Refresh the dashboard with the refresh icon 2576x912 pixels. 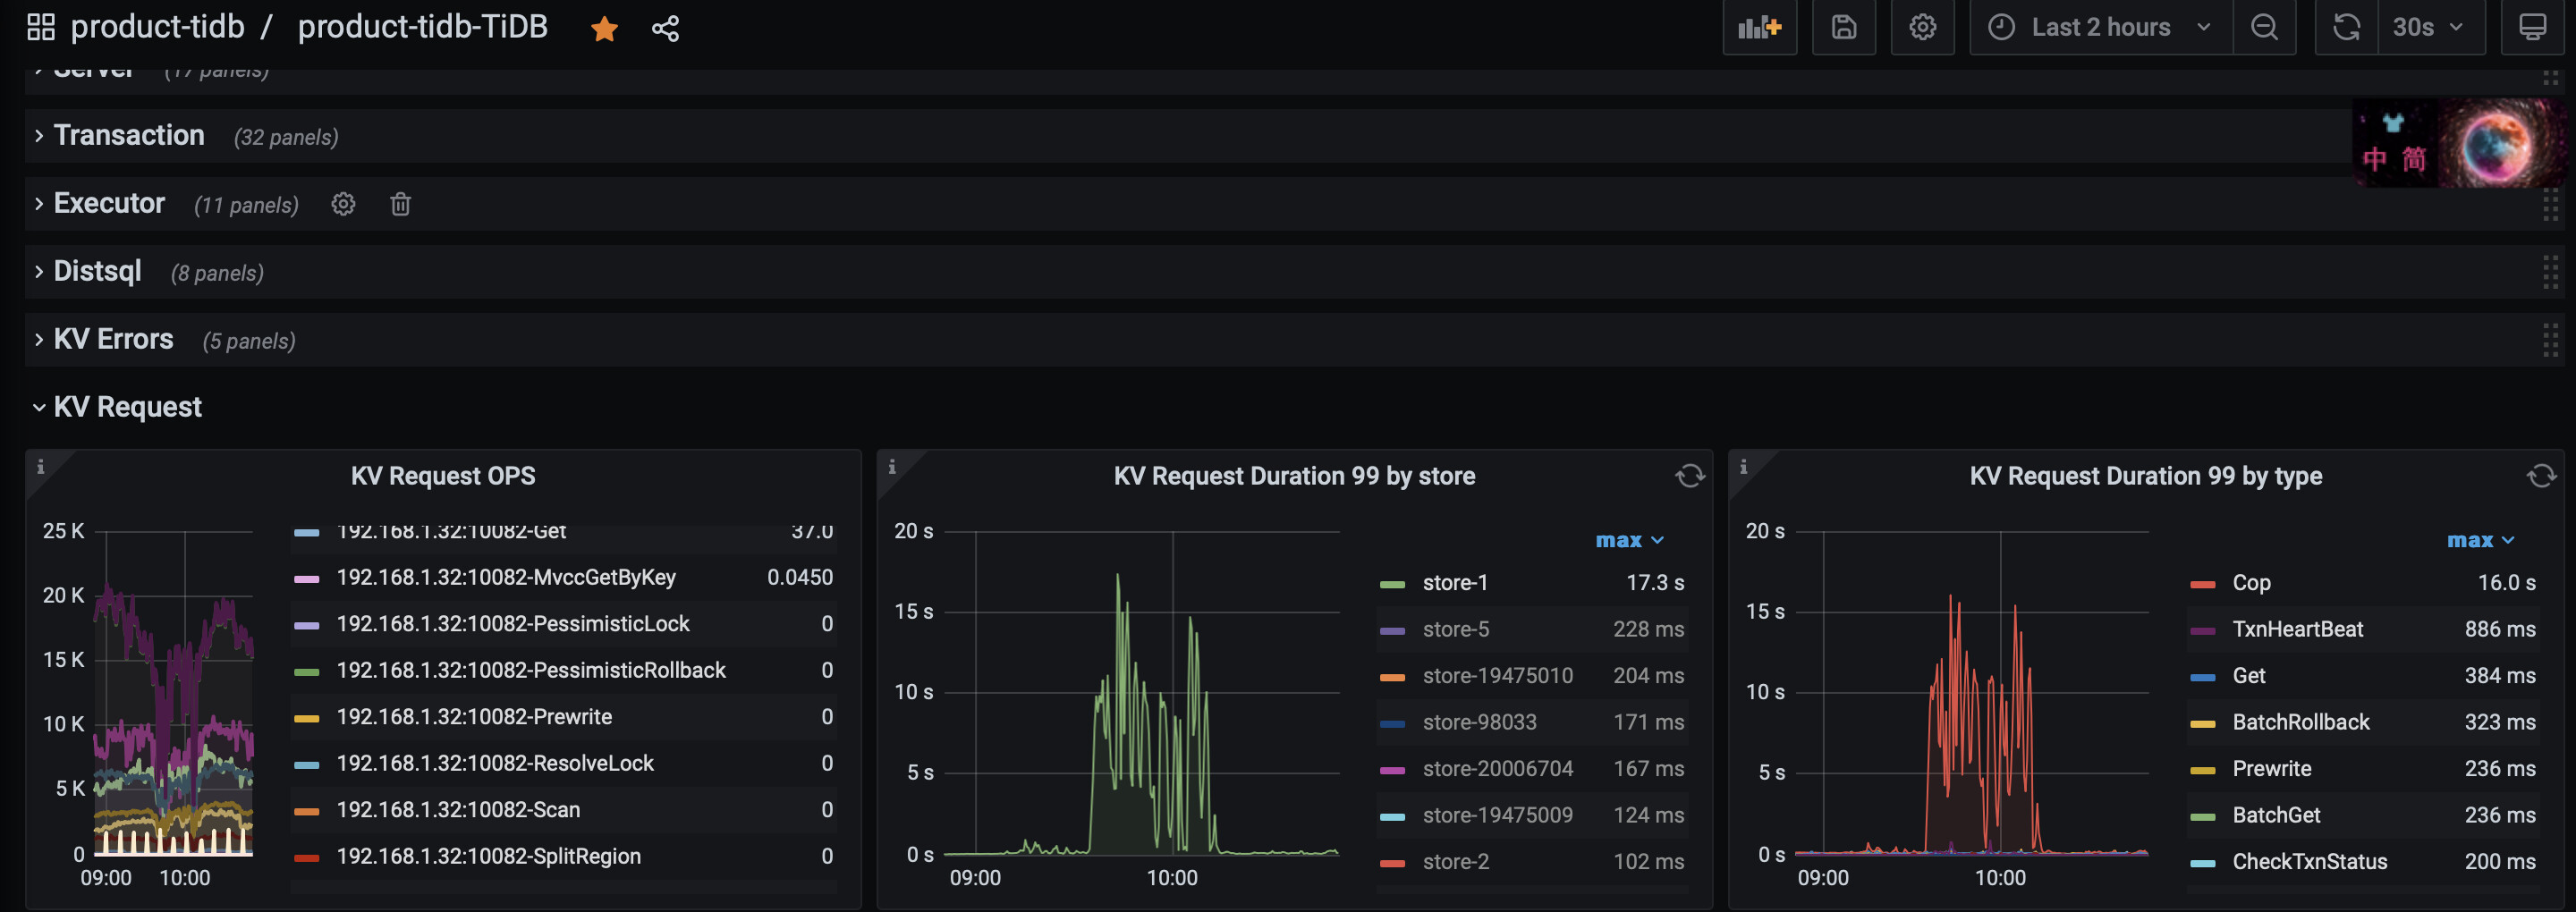(x=2346, y=27)
